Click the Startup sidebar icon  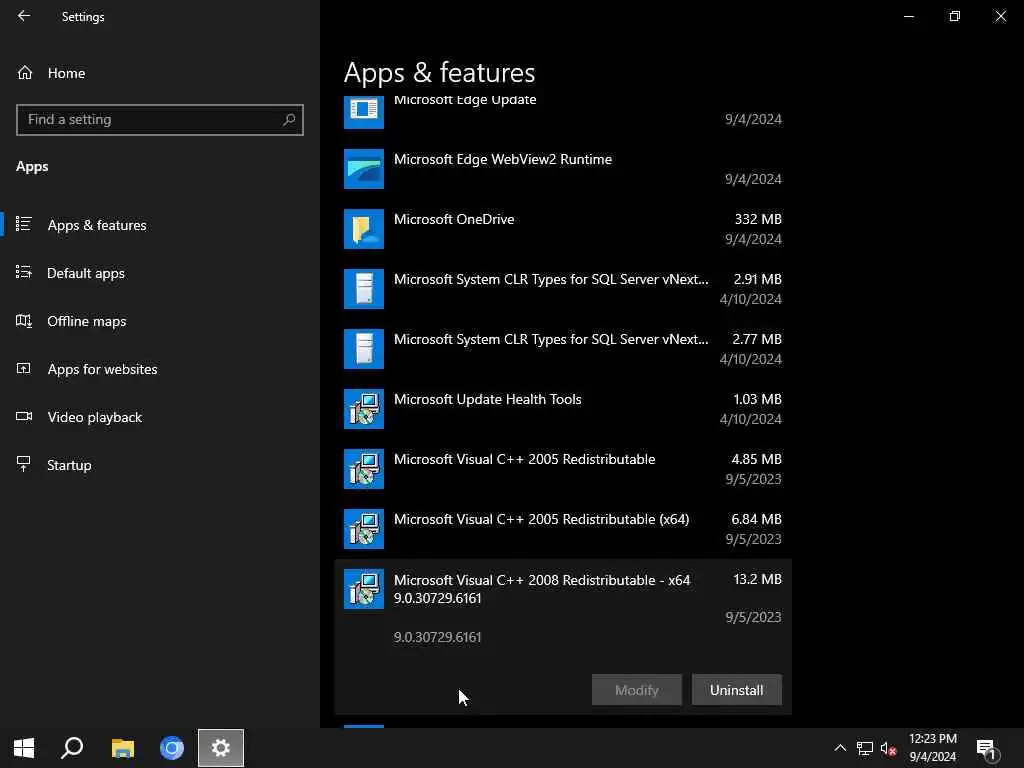(24, 464)
